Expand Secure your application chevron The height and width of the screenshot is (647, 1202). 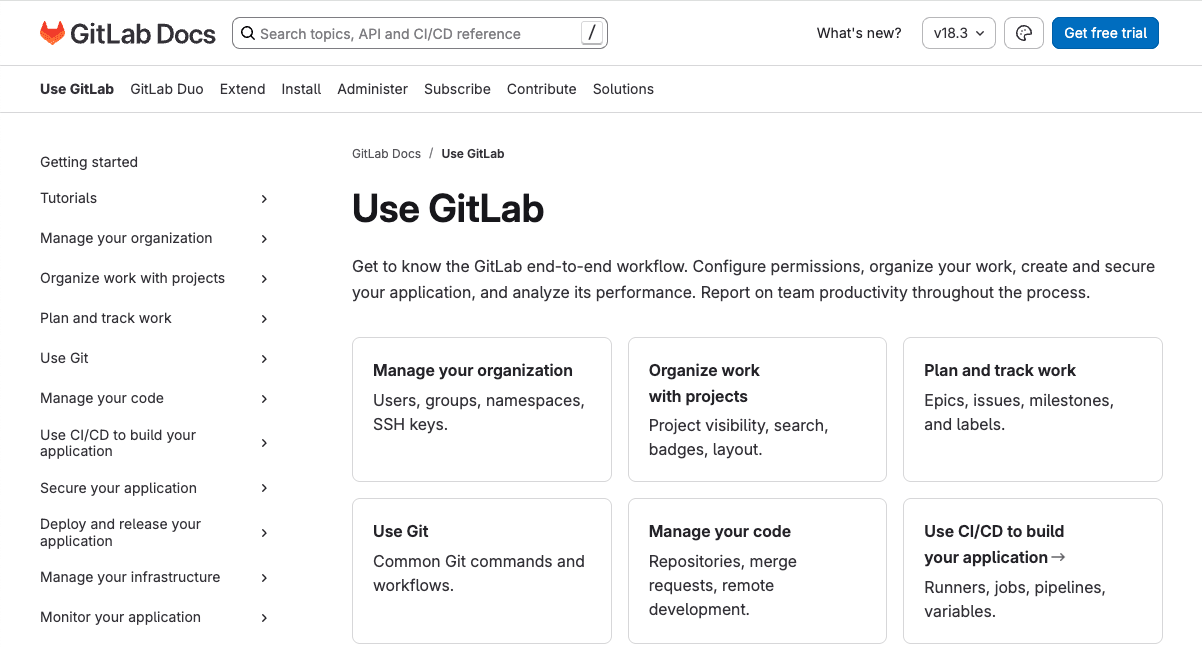tap(264, 488)
